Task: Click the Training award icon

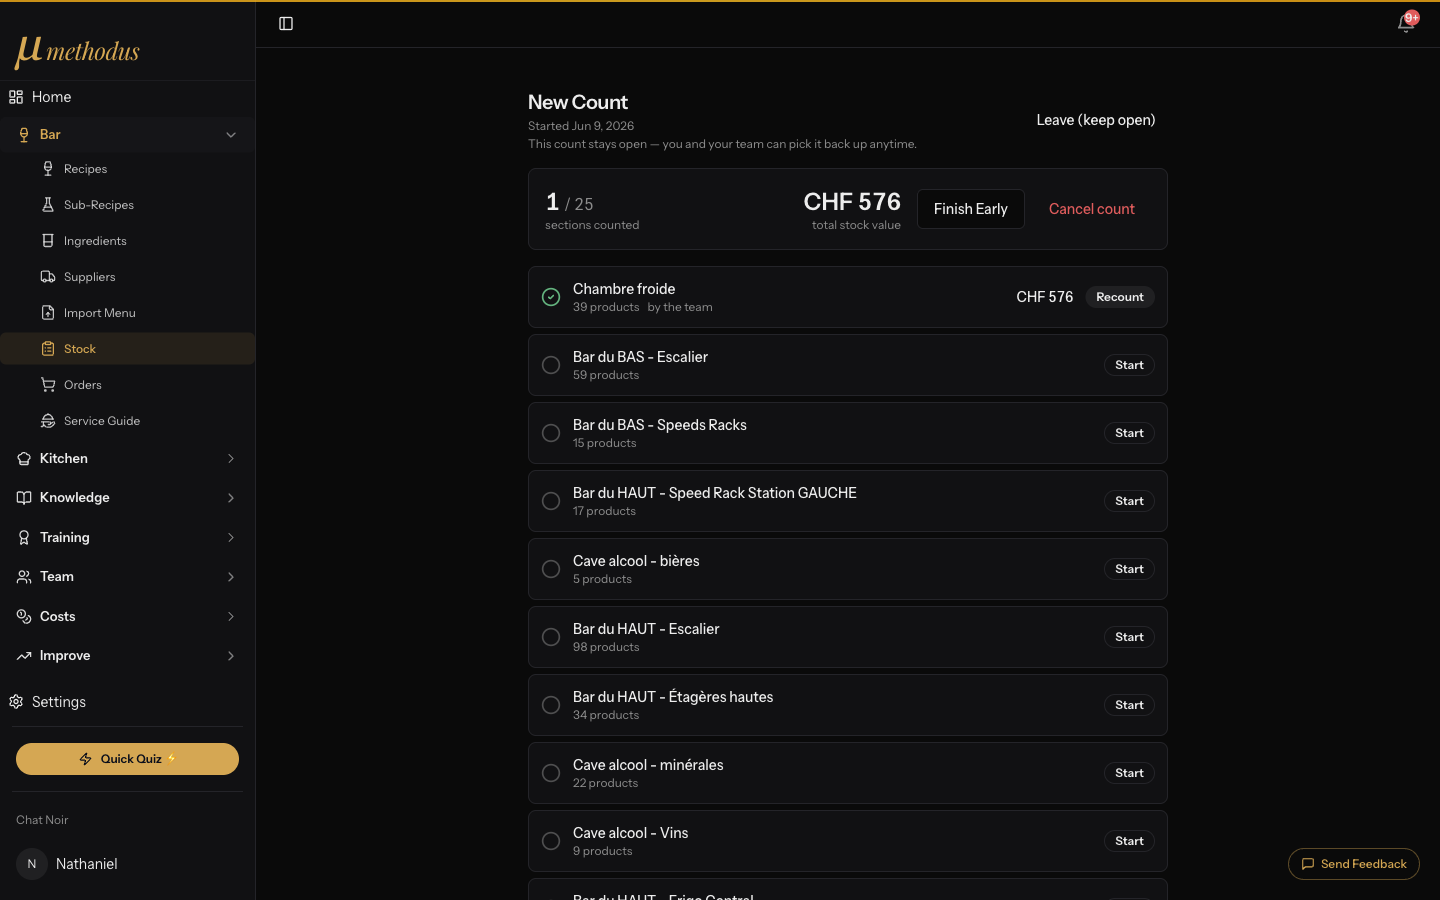Action: [x=24, y=537]
